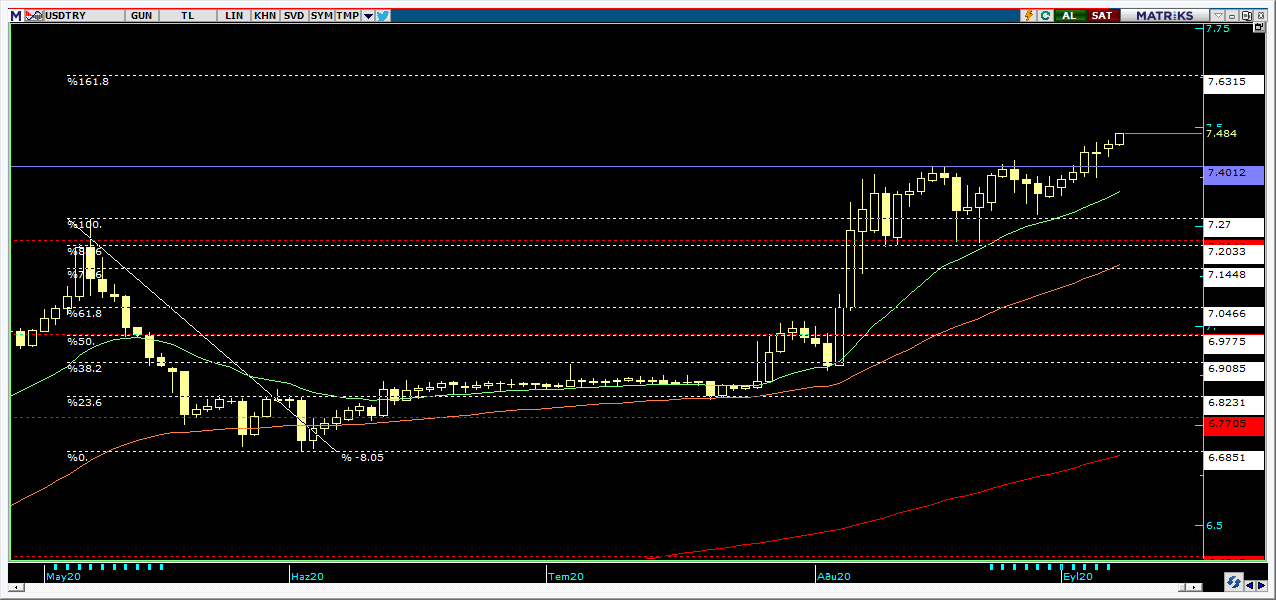Click the MATRIKS logo button

[x=1164, y=15]
